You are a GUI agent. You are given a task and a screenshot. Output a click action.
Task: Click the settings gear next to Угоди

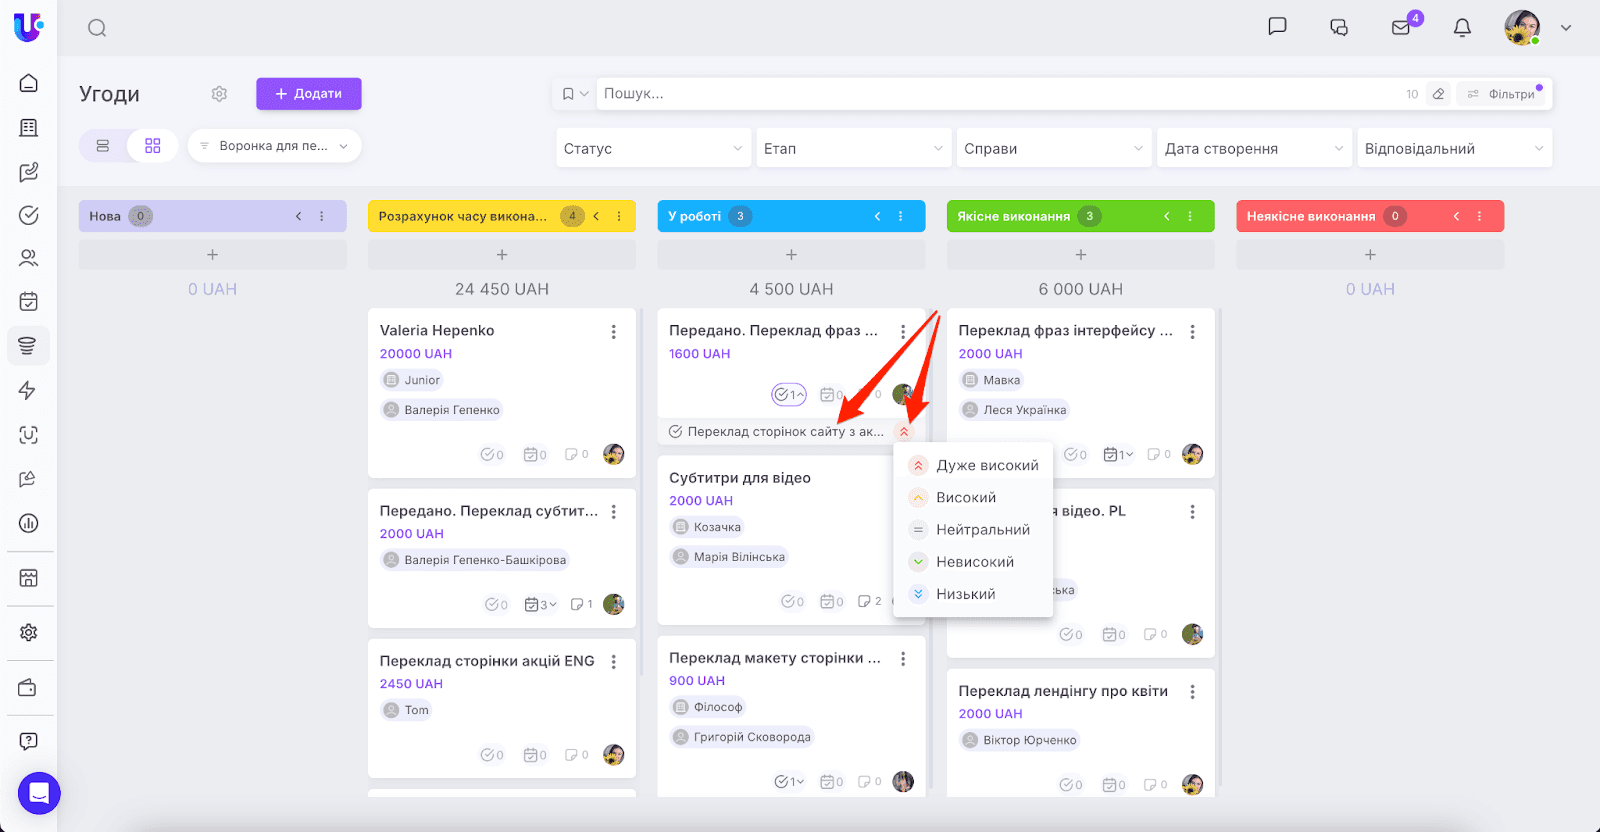pos(219,94)
